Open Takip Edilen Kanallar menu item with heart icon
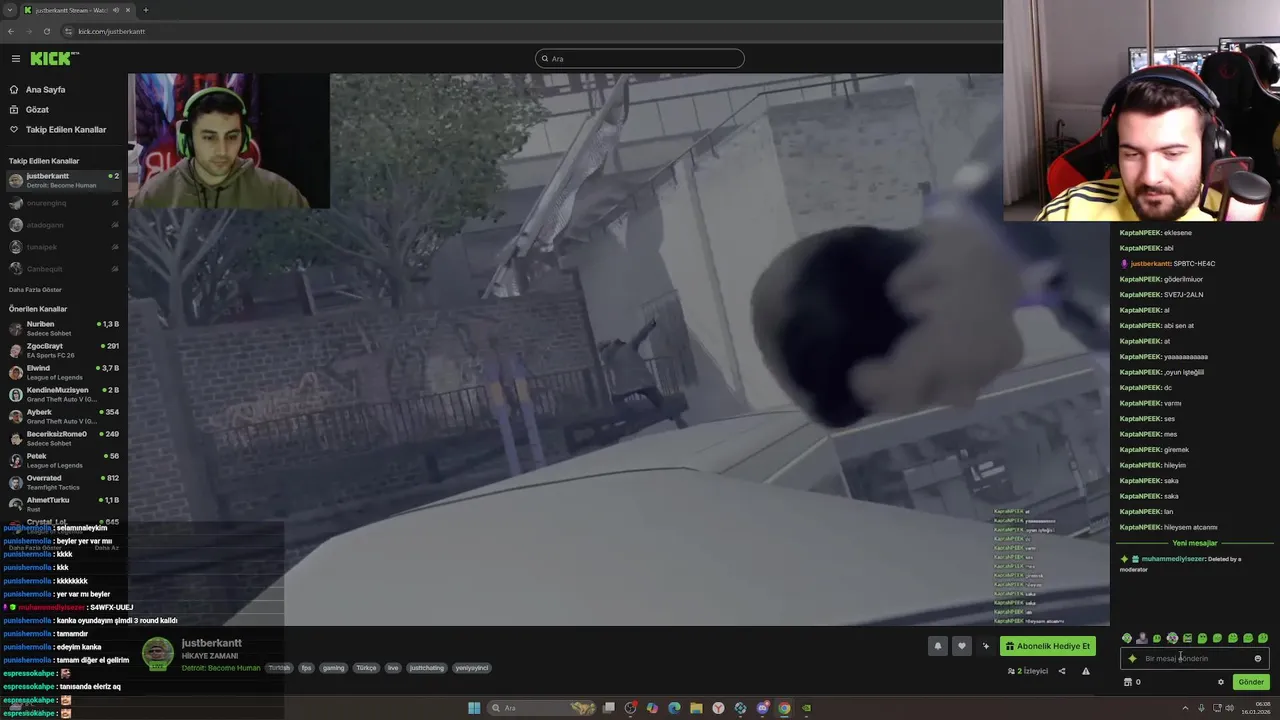Screen dimensions: 1280x720 coord(65,129)
